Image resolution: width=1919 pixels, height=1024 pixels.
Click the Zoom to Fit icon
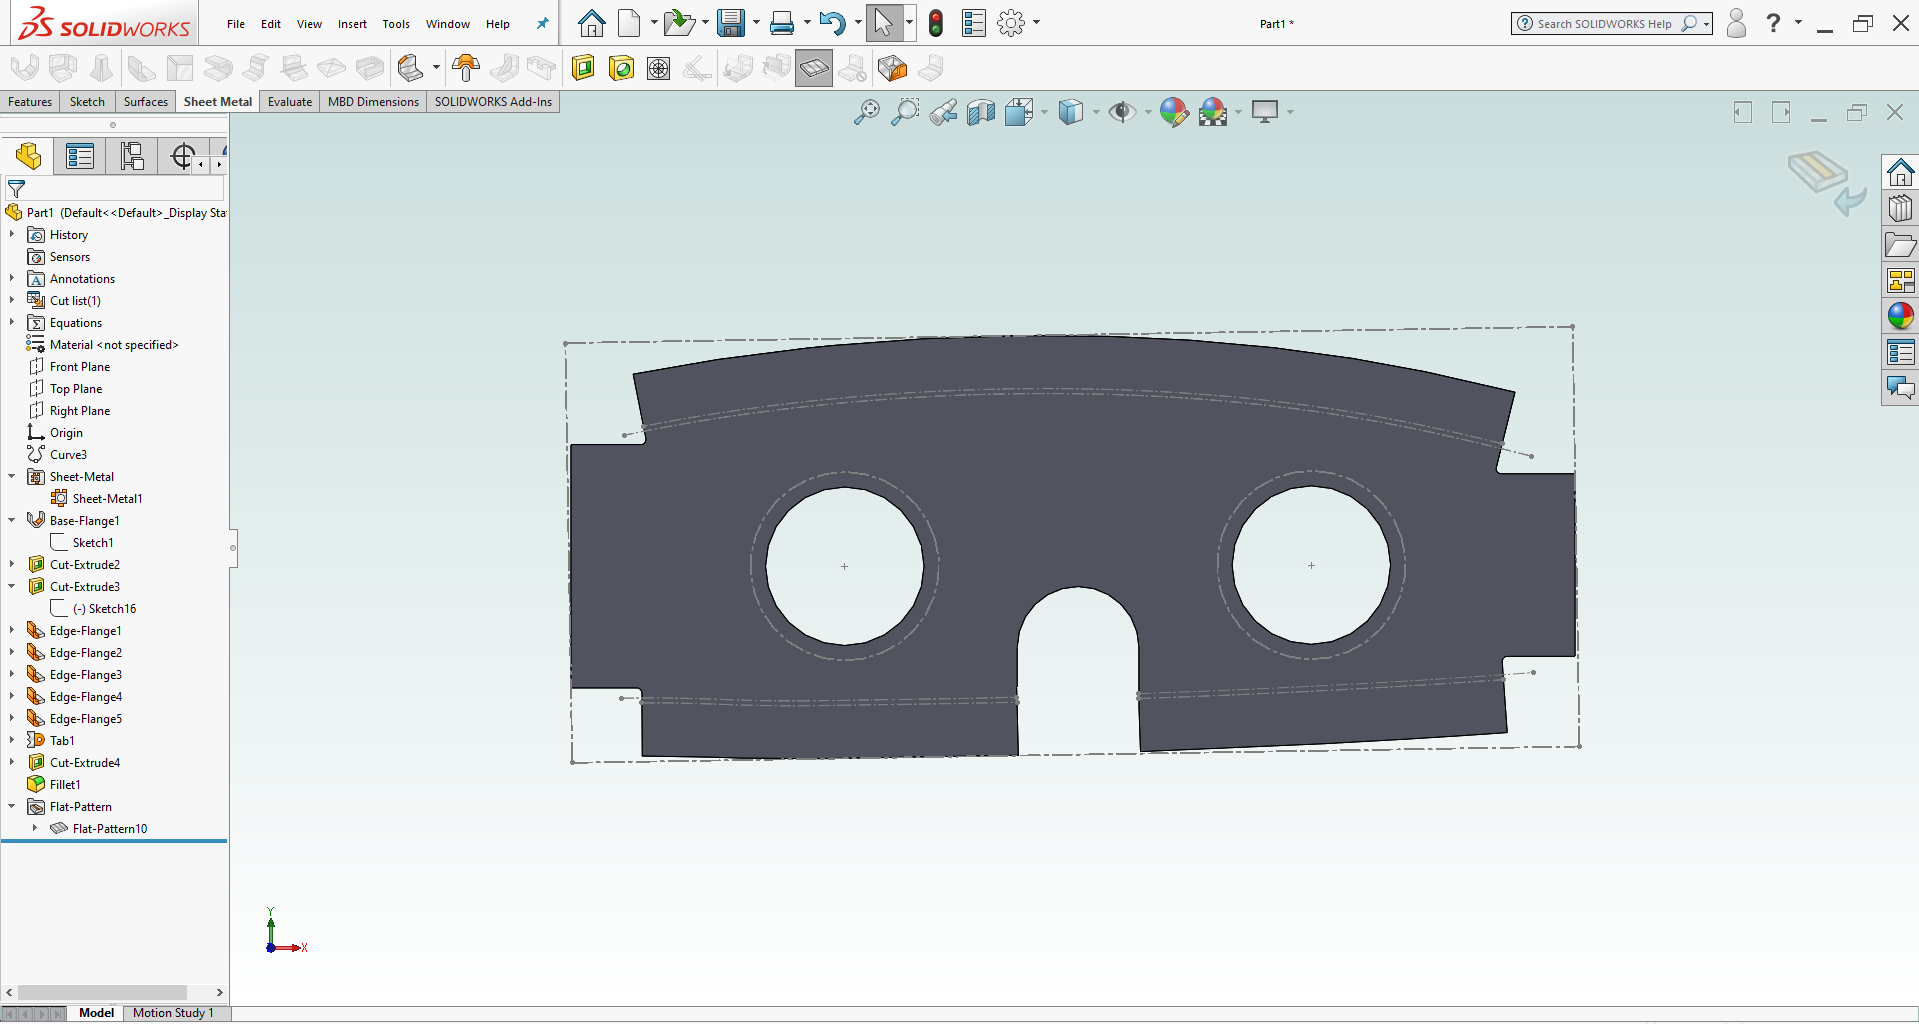pos(867,112)
